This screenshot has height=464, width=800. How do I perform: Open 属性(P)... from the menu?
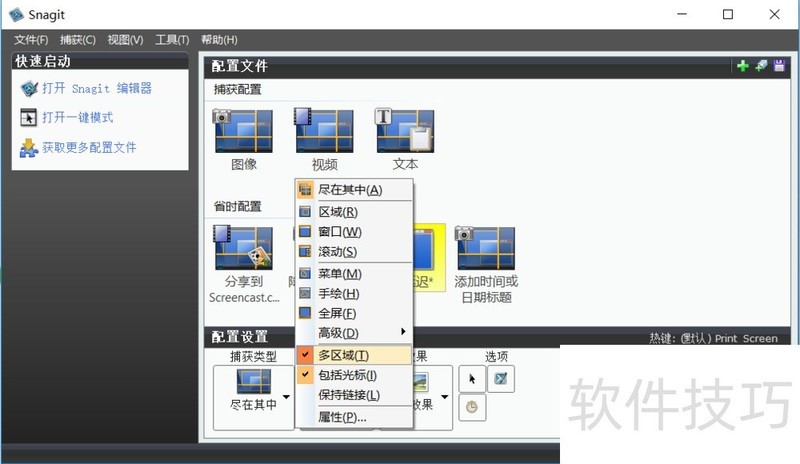click(x=354, y=417)
